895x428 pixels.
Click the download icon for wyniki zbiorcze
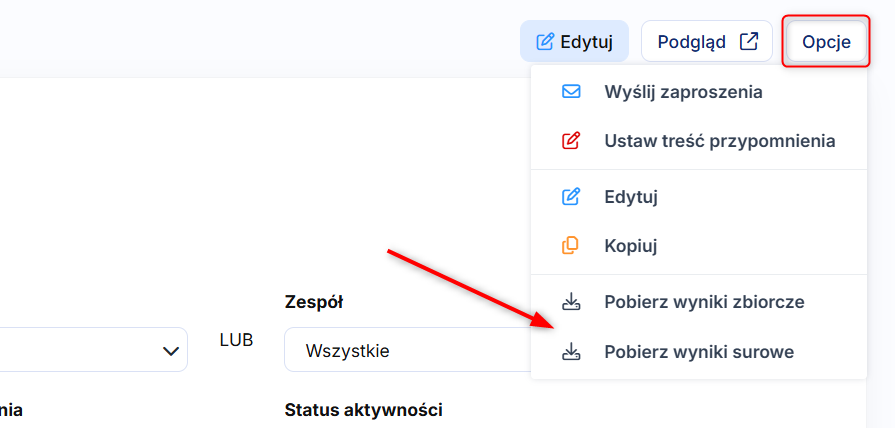[571, 301]
